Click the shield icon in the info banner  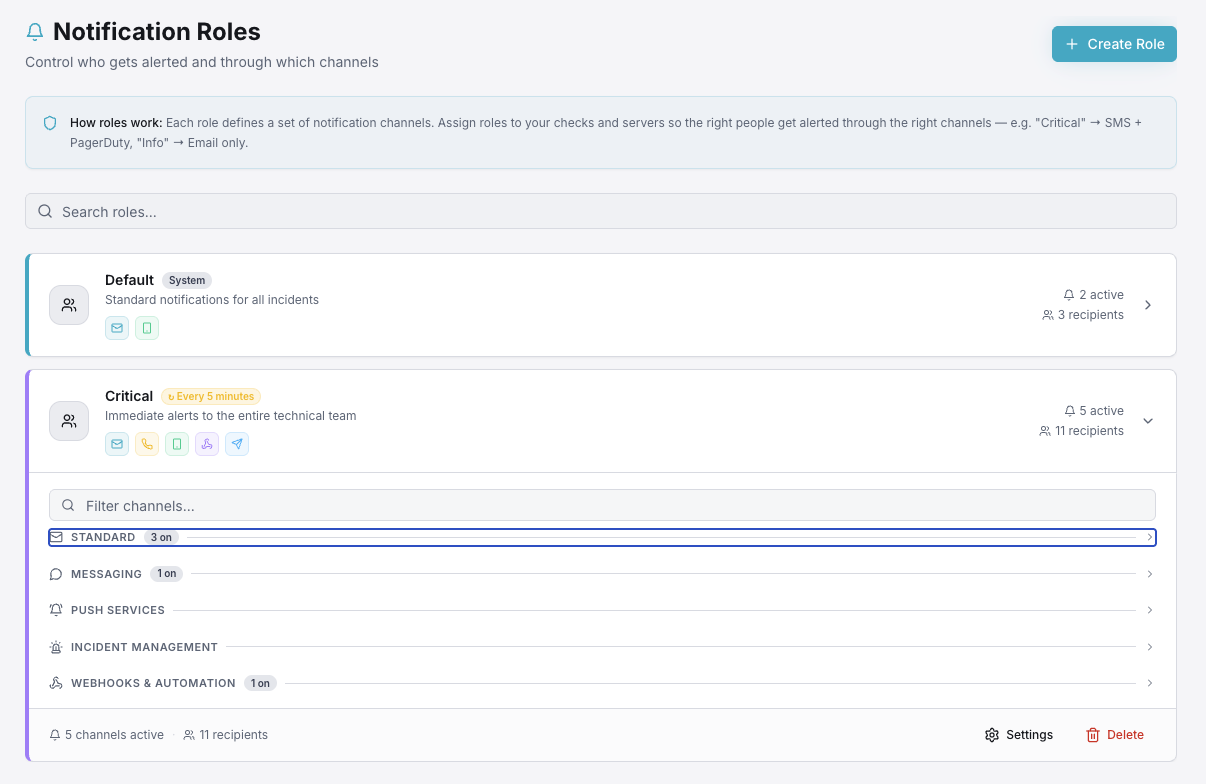50,122
